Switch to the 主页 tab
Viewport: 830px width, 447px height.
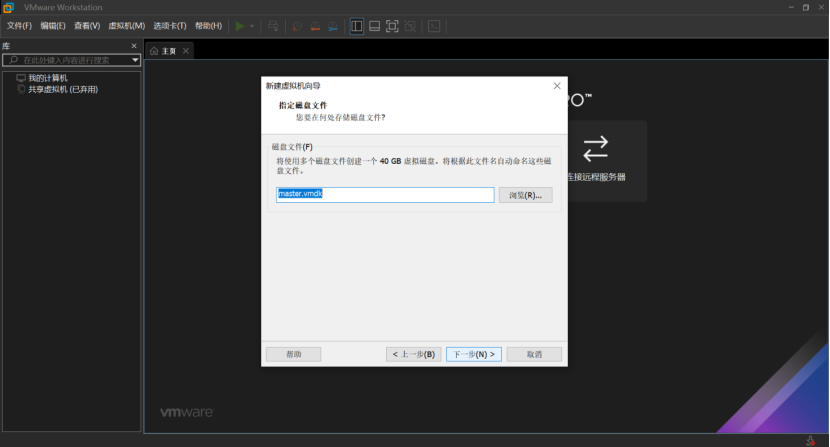[x=169, y=51]
